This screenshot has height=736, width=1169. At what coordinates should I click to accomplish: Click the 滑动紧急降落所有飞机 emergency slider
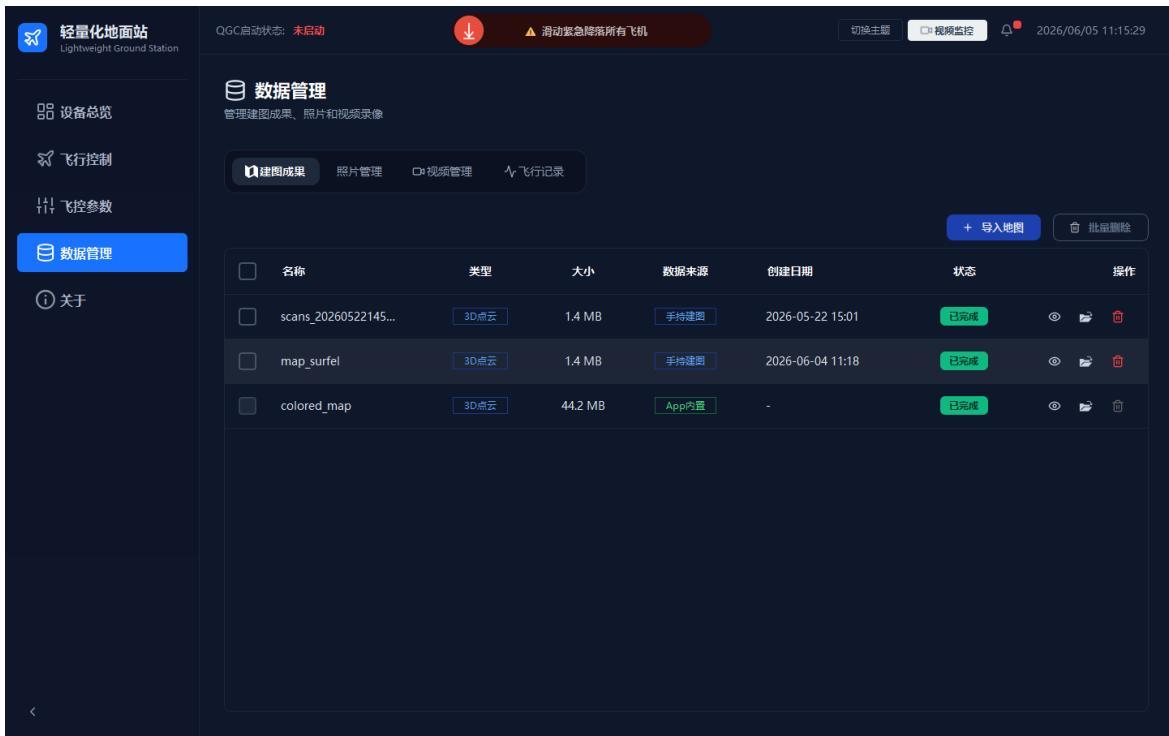[x=582, y=31]
